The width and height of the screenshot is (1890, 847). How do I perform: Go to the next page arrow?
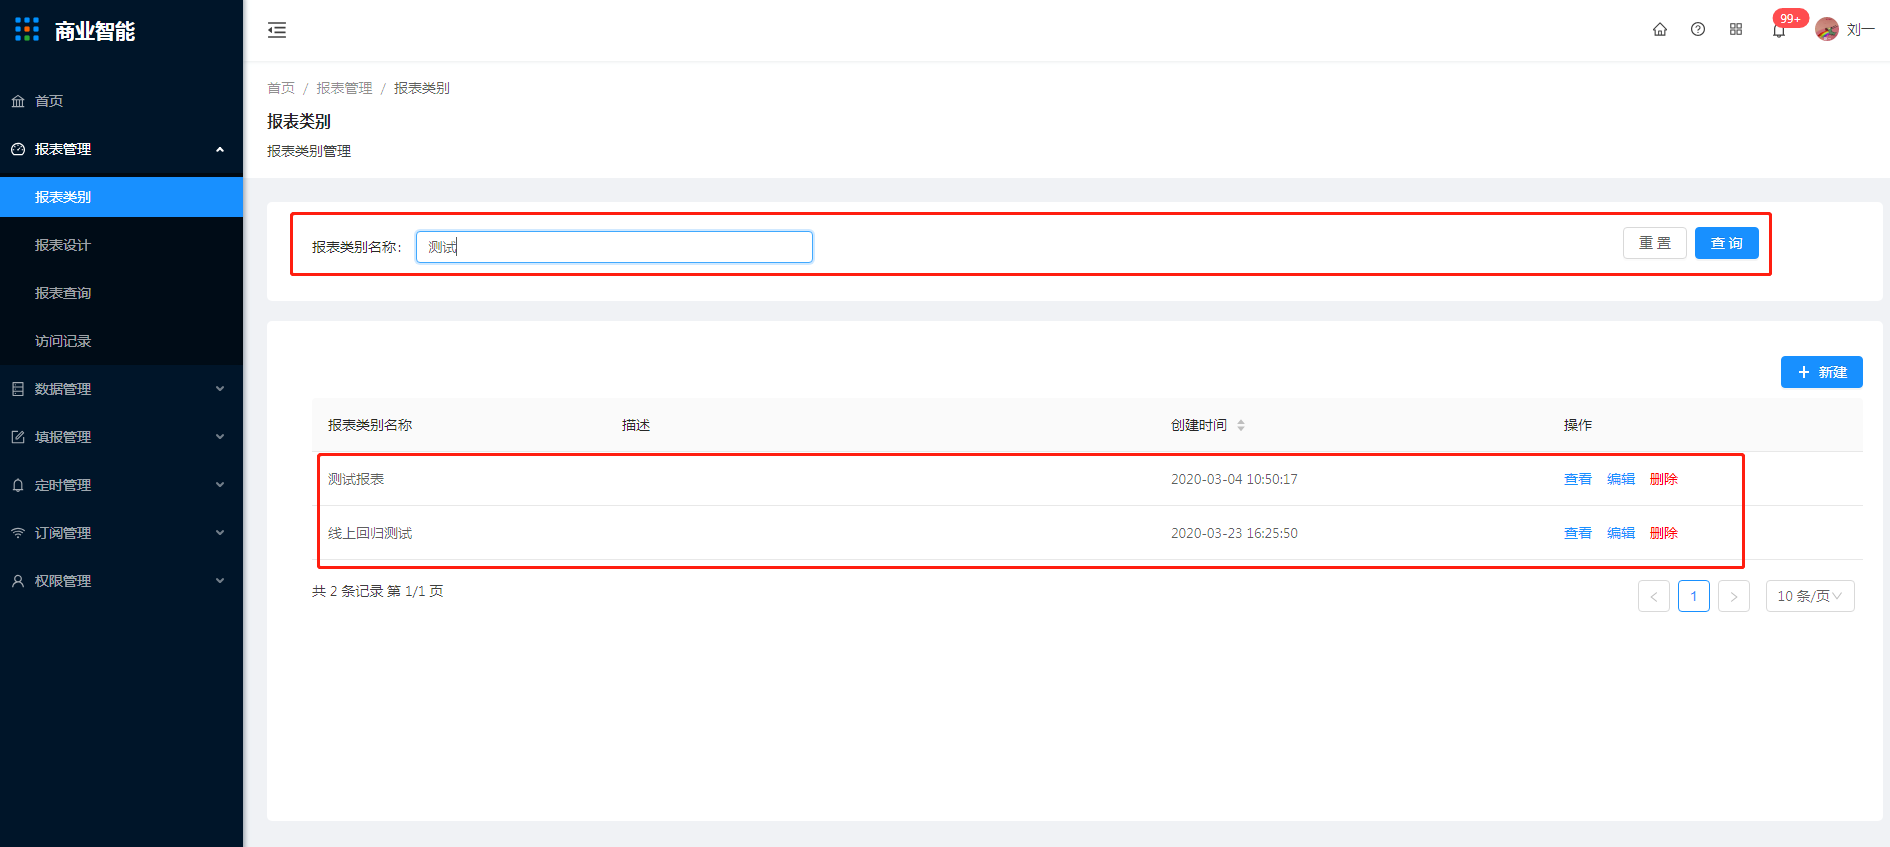1734,596
